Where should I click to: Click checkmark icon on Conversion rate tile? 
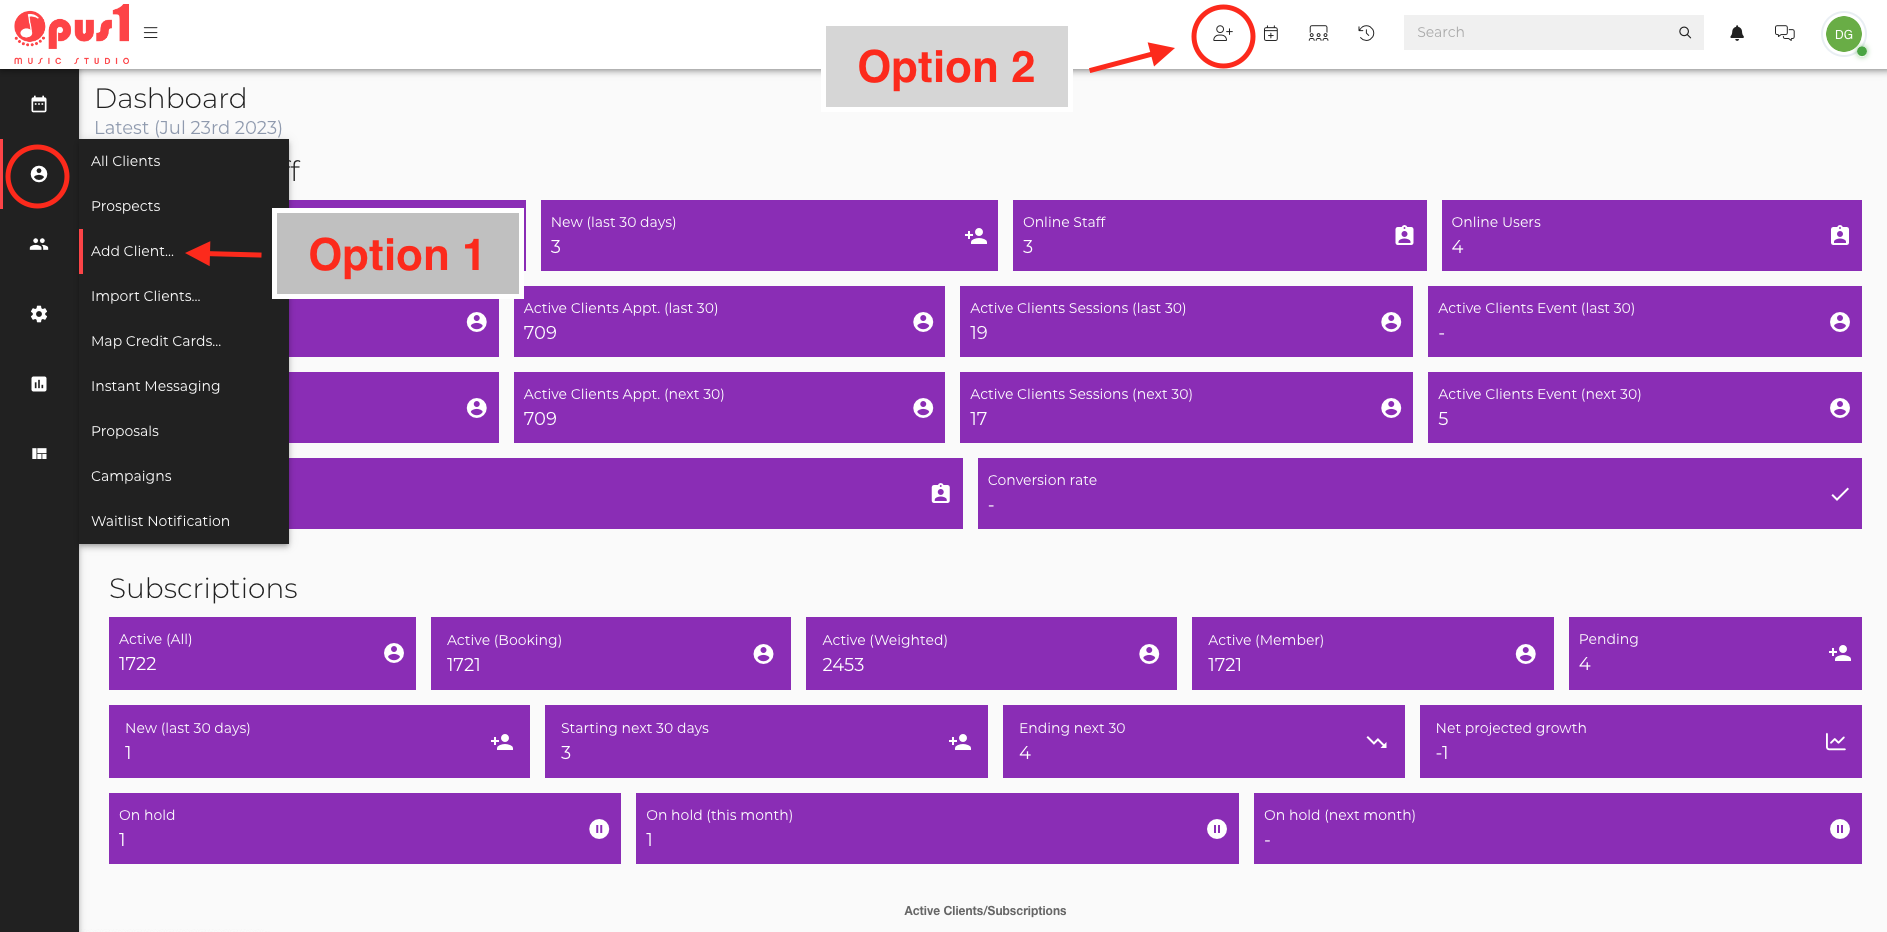coord(1840,494)
